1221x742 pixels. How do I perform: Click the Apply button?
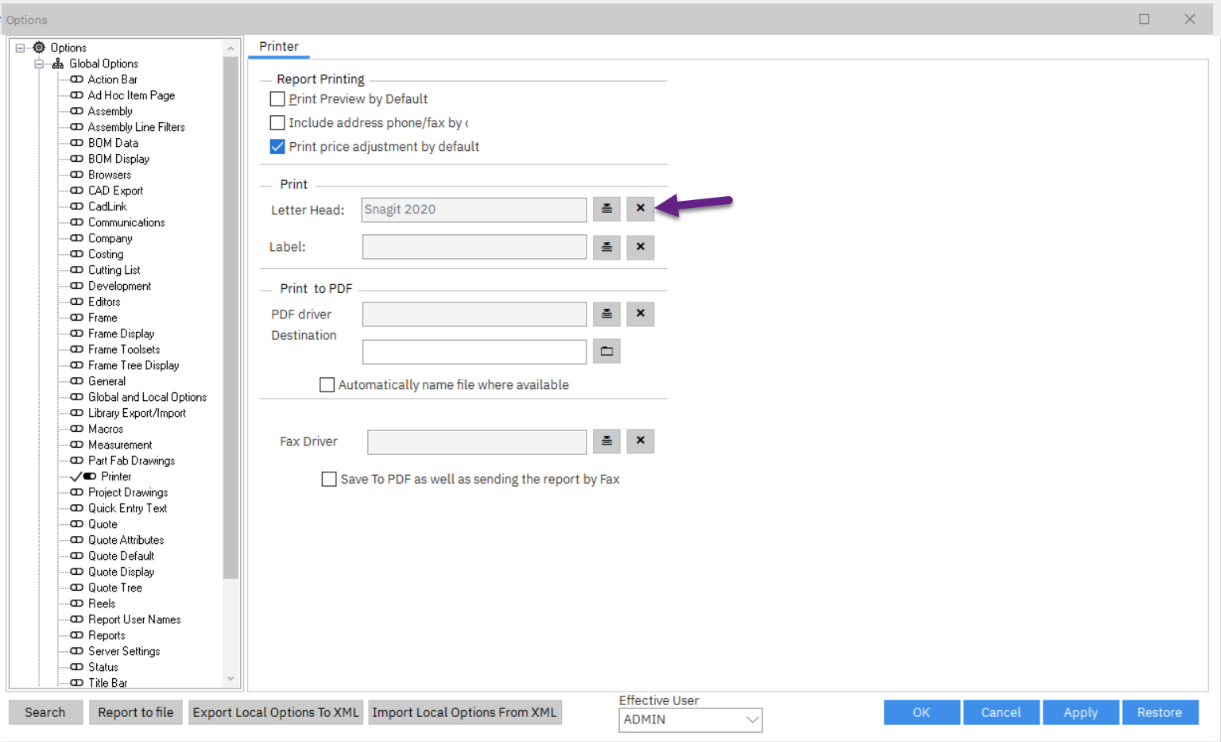(1080, 712)
